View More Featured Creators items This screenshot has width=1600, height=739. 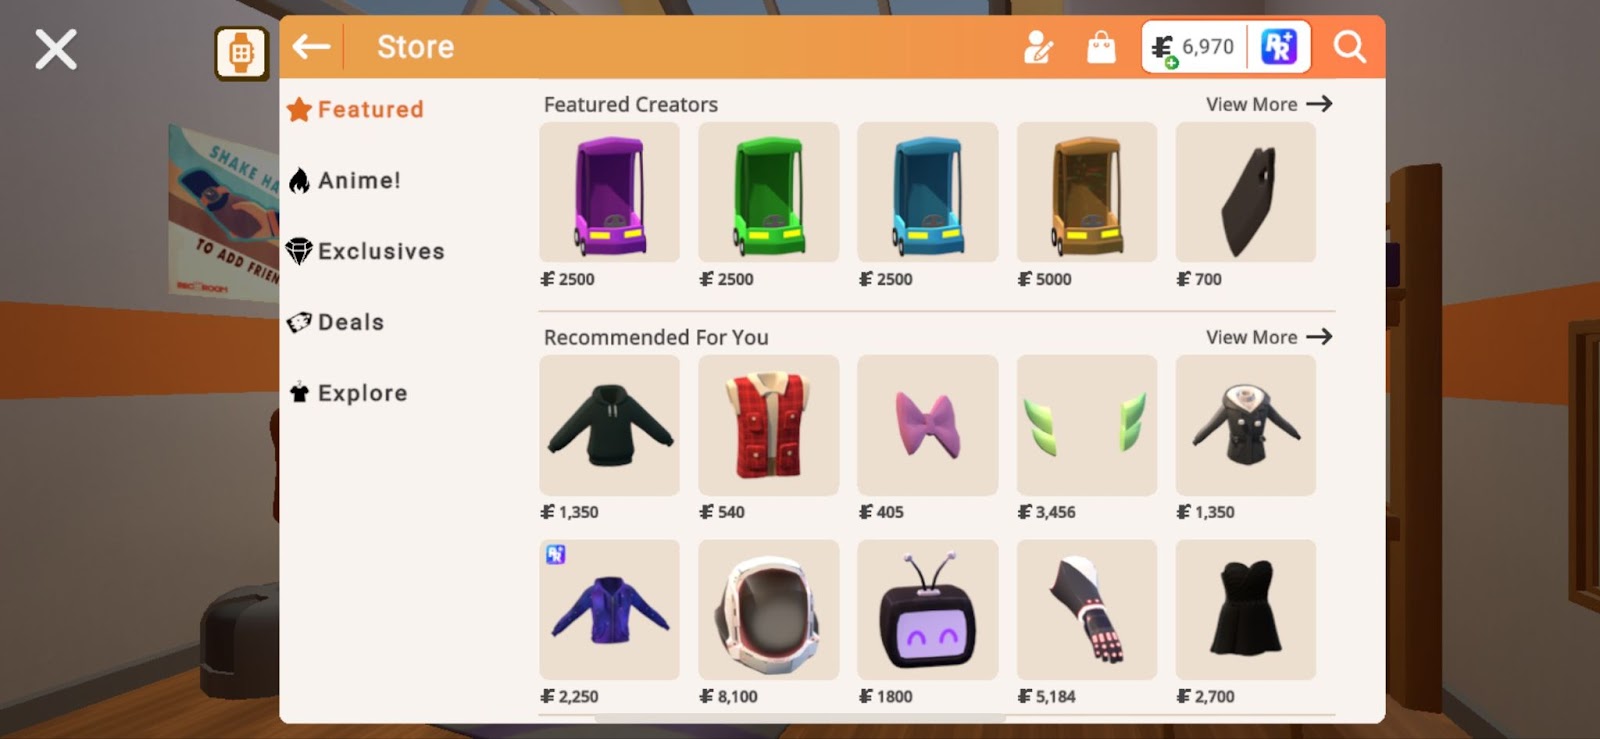point(1269,104)
